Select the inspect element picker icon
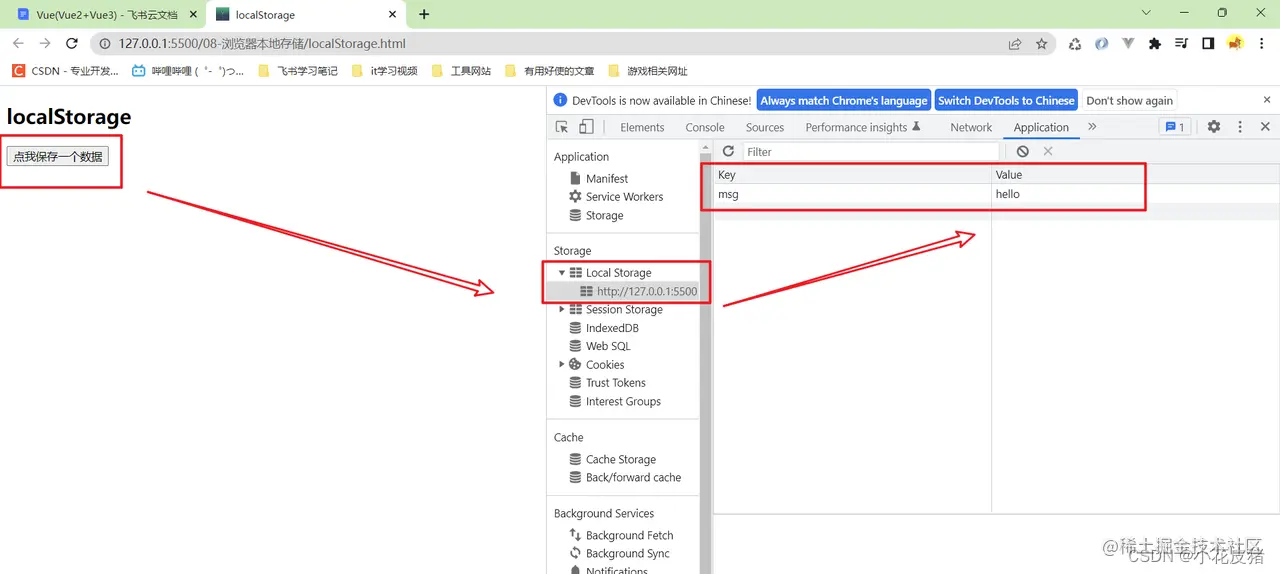 (x=562, y=127)
